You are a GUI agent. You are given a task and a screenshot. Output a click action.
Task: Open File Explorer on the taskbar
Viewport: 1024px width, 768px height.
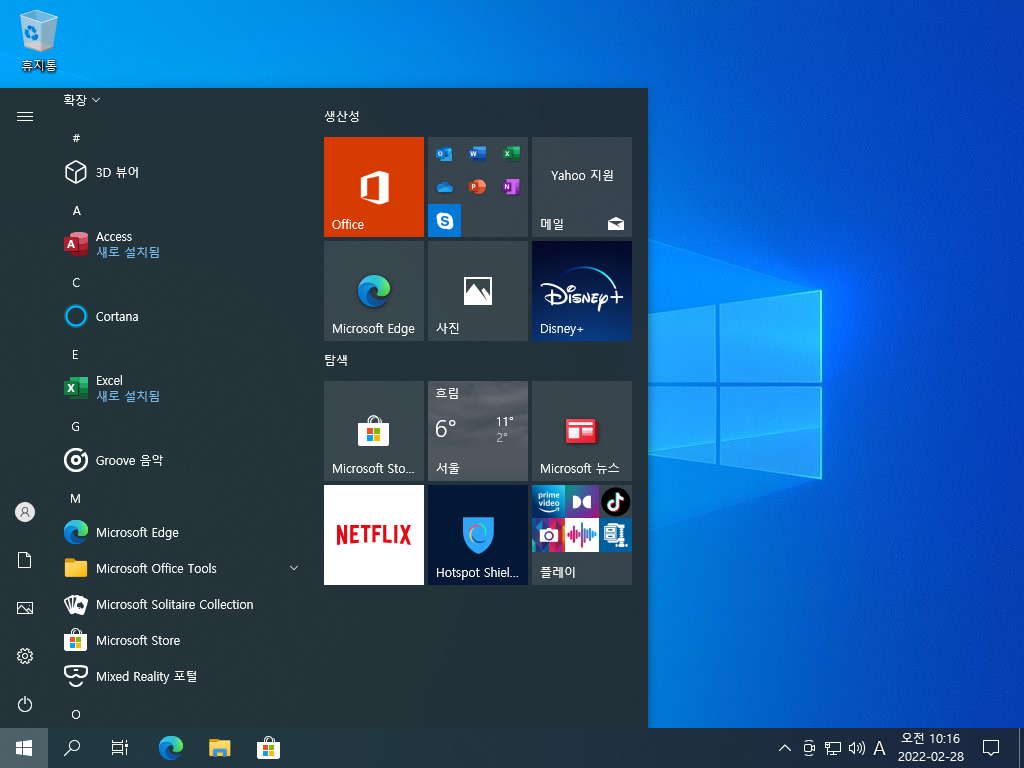tap(219, 748)
